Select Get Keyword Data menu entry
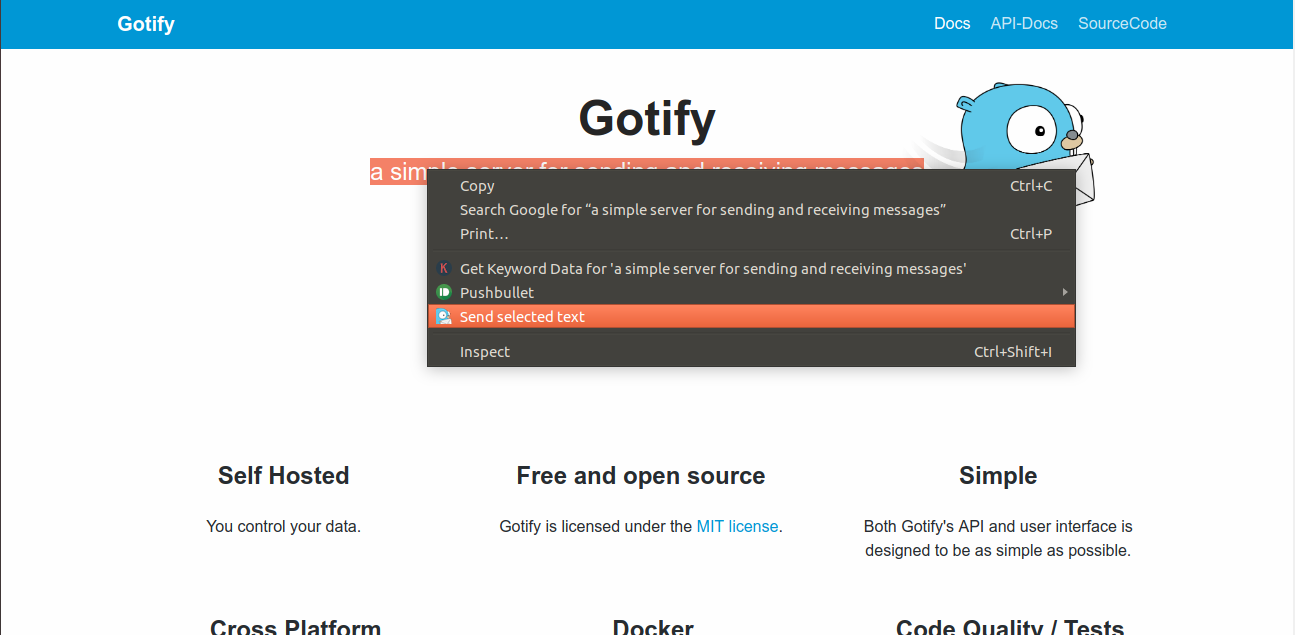Image resolution: width=1295 pixels, height=635 pixels. (x=751, y=268)
